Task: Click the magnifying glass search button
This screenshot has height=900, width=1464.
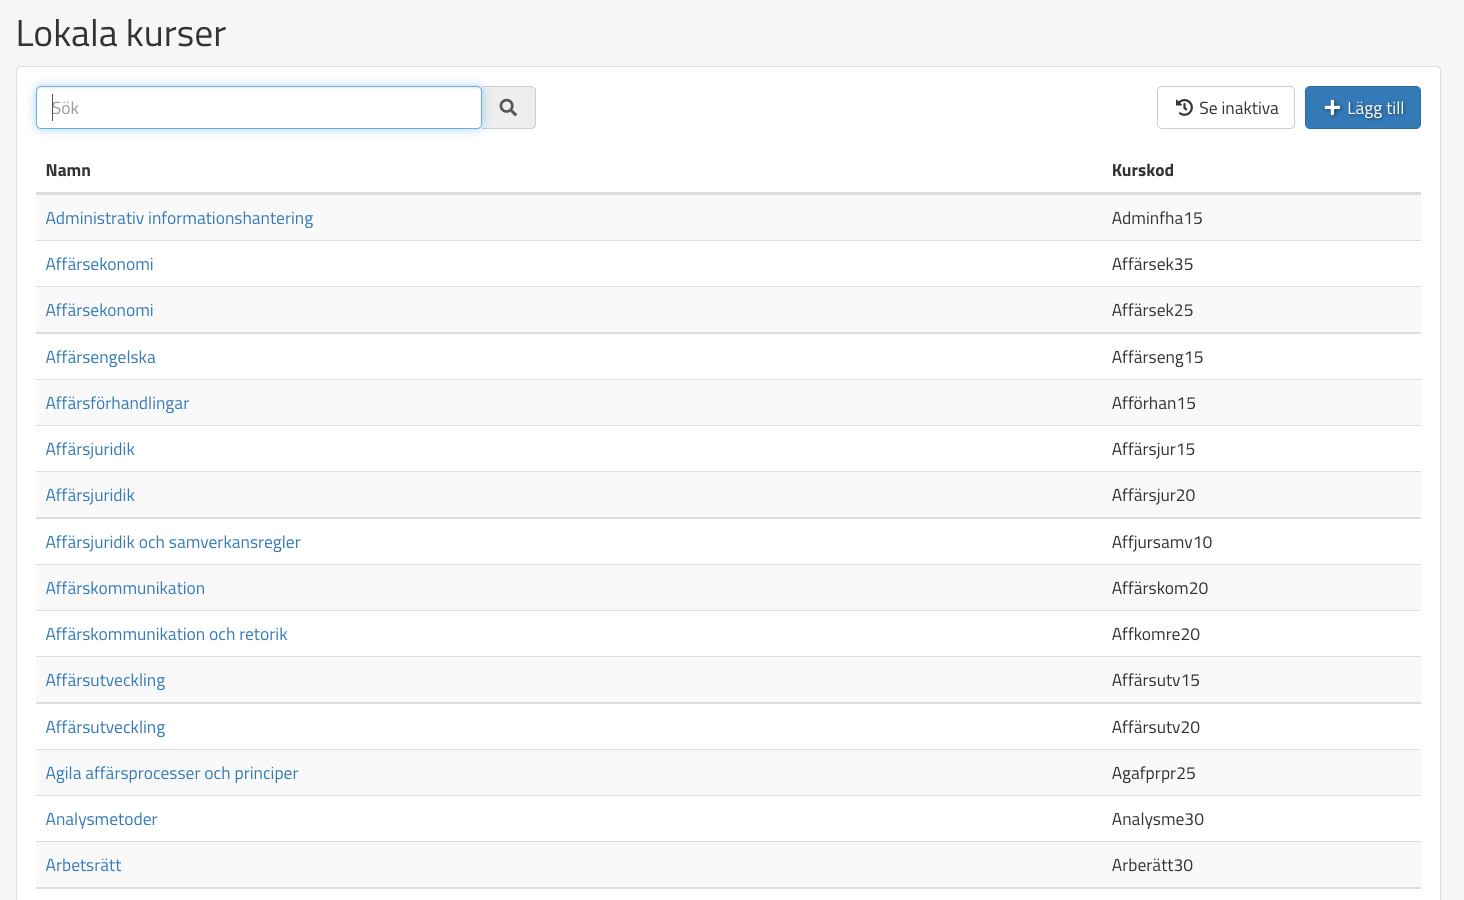Action: click(508, 108)
